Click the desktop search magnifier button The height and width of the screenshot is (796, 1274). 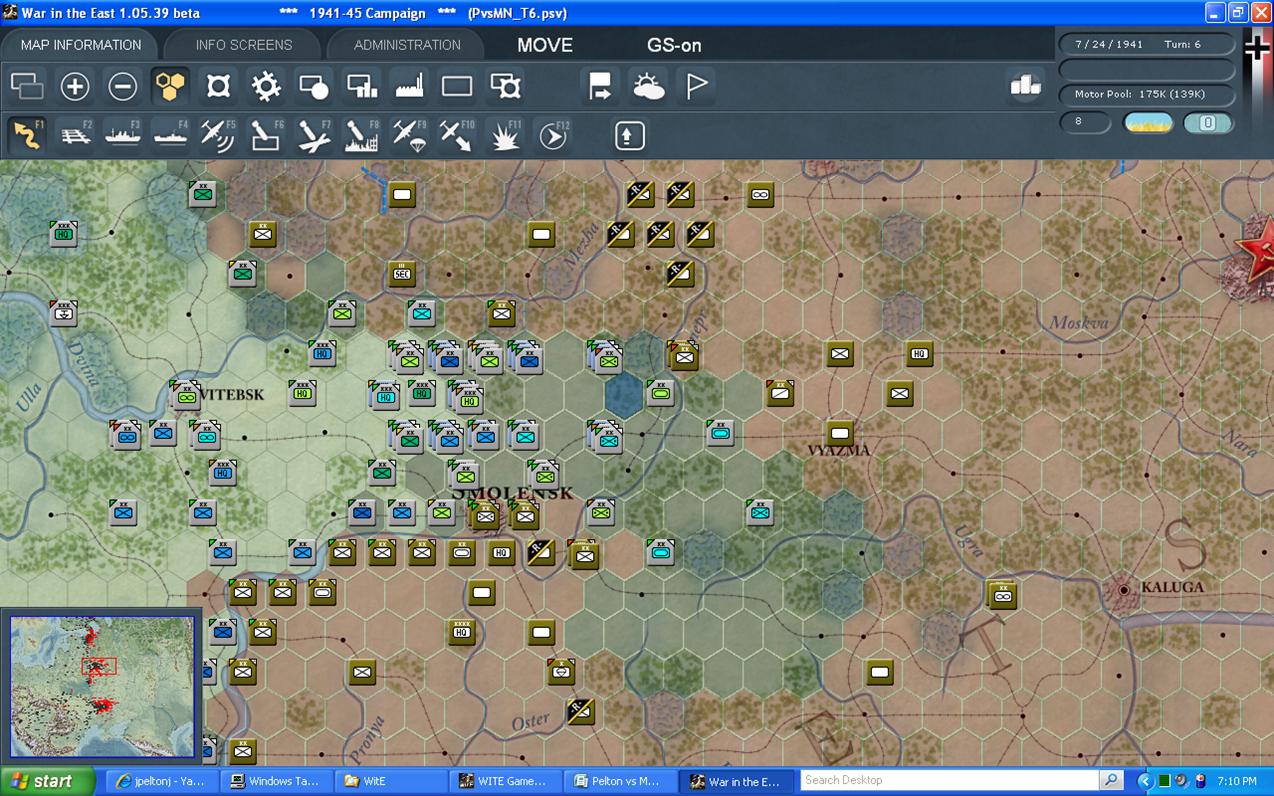1111,780
